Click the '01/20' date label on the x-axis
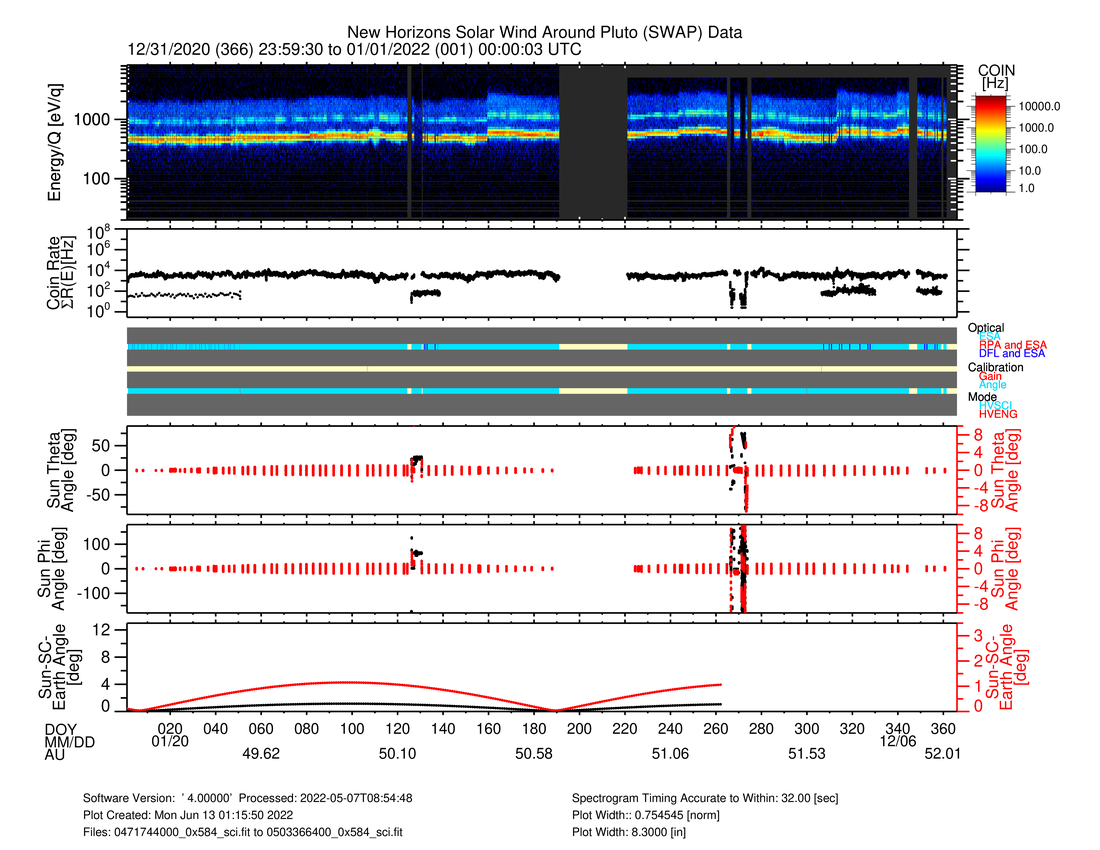The image size is (1100, 850). point(171,741)
